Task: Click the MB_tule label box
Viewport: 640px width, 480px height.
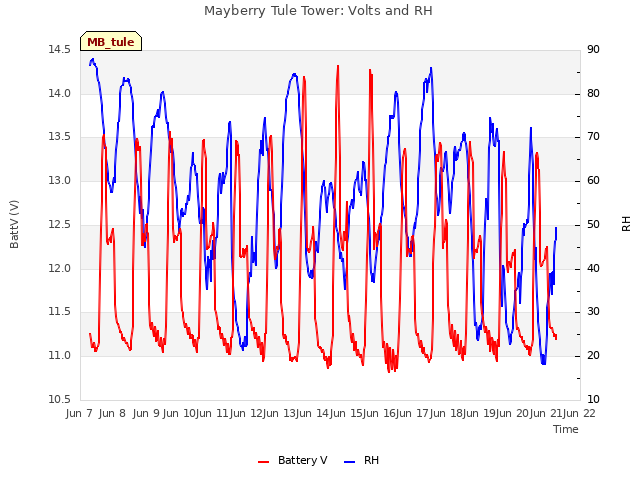Action: point(111,41)
